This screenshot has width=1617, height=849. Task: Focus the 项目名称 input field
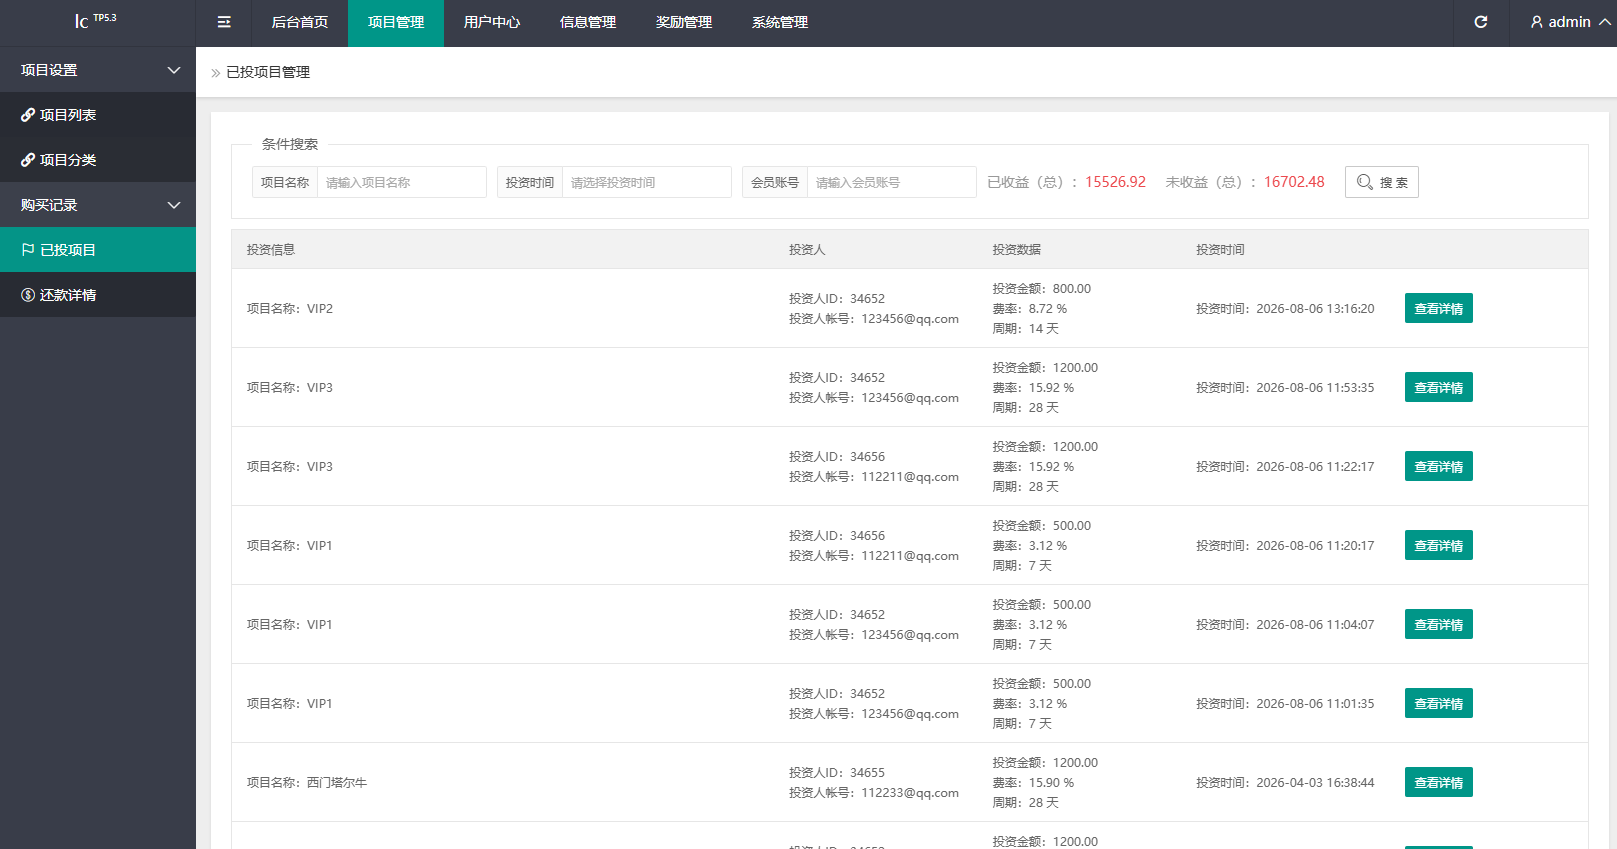point(401,182)
